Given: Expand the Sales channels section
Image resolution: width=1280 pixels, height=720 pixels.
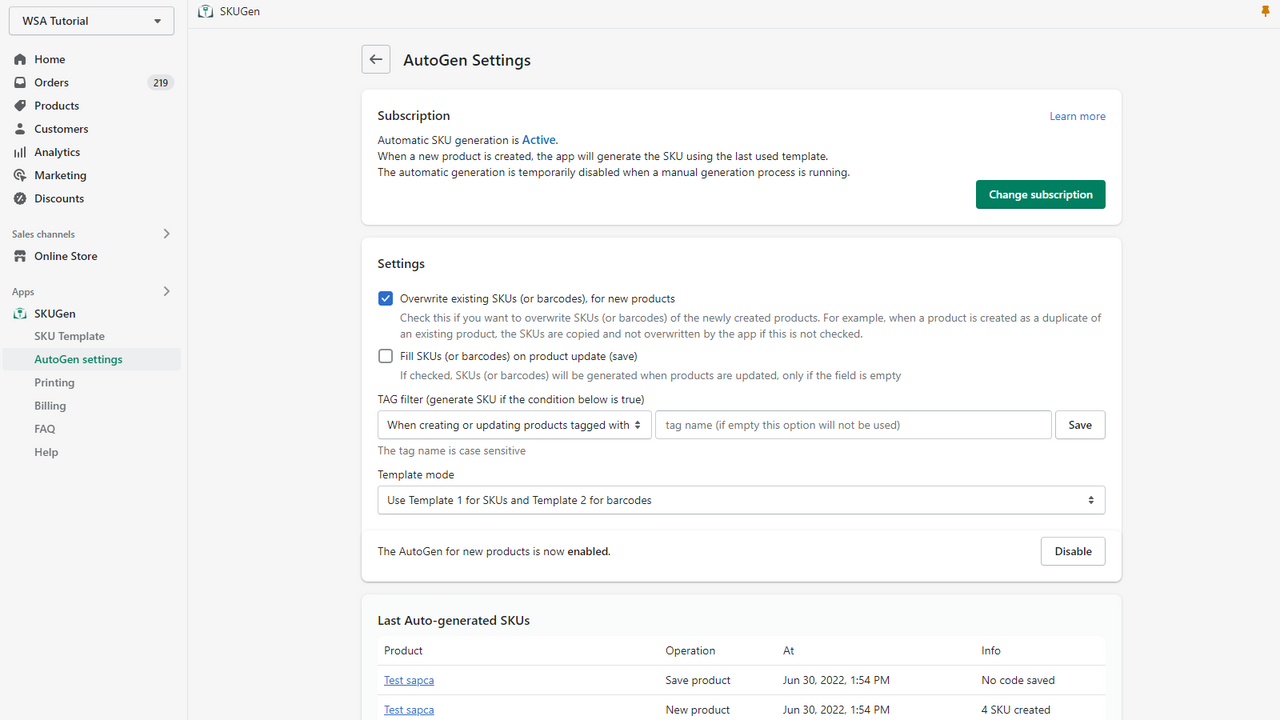Looking at the screenshot, I should coord(166,233).
